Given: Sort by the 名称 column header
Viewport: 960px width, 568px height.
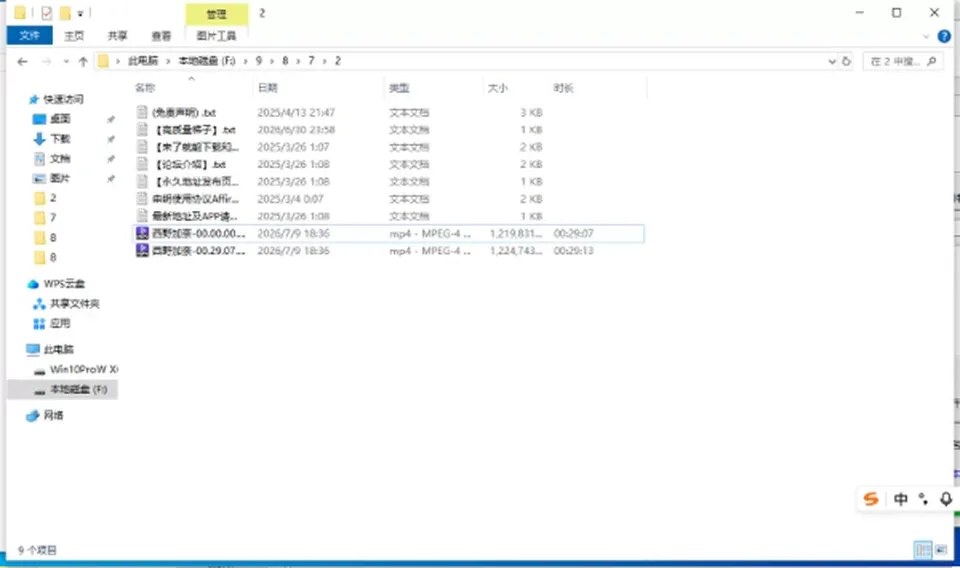Looking at the screenshot, I should click(x=145, y=88).
